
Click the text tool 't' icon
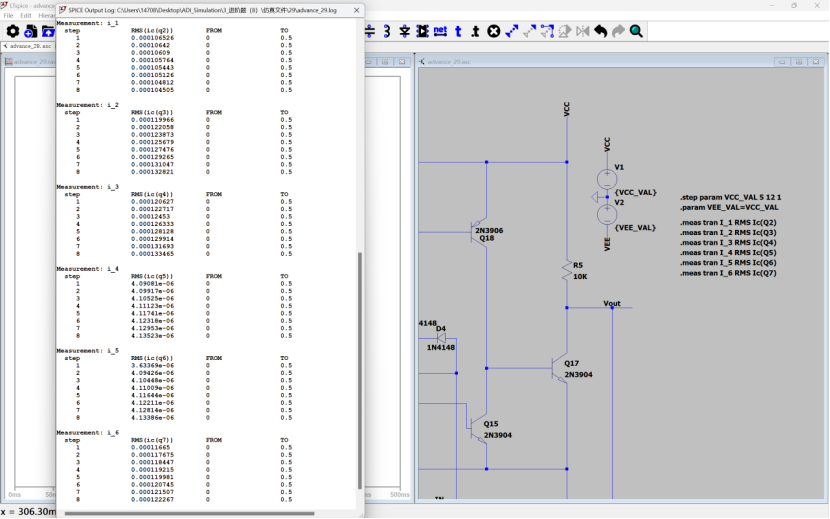[458, 31]
